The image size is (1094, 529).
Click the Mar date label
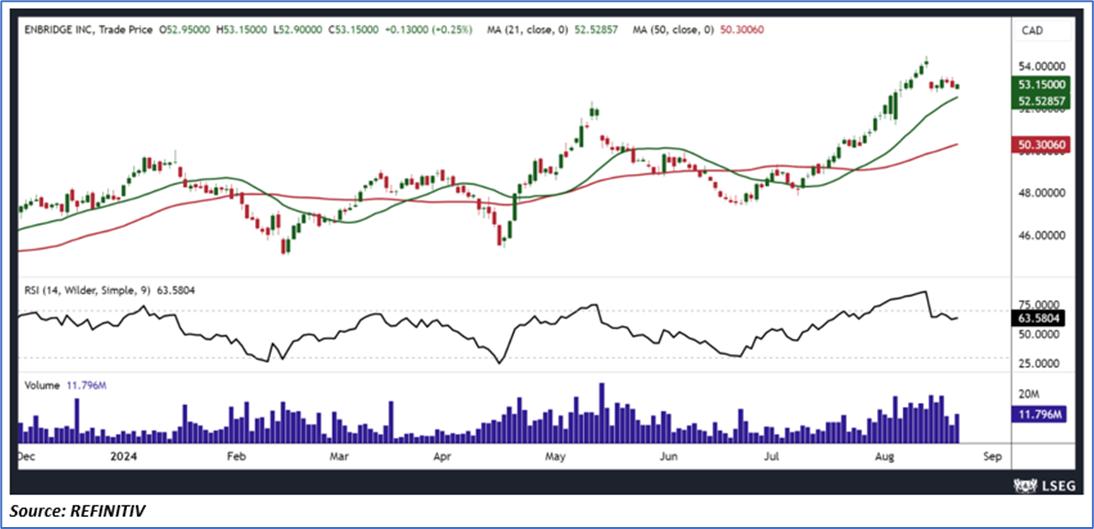tap(339, 456)
